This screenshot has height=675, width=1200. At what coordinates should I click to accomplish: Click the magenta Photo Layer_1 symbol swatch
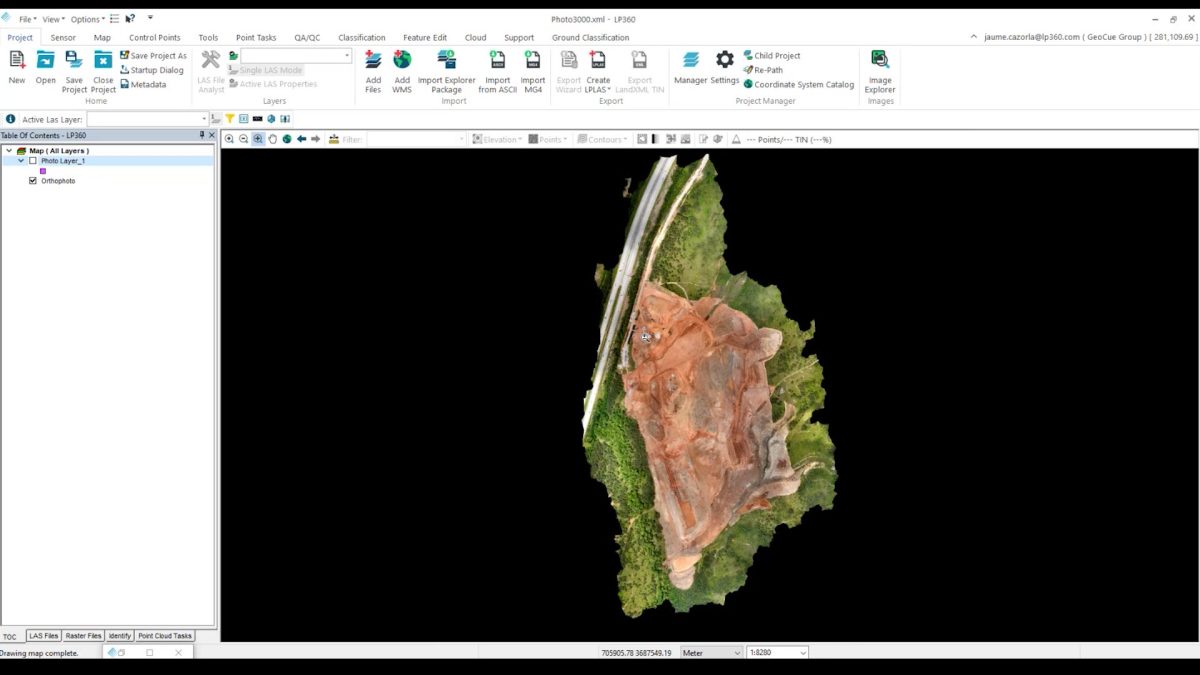(43, 171)
